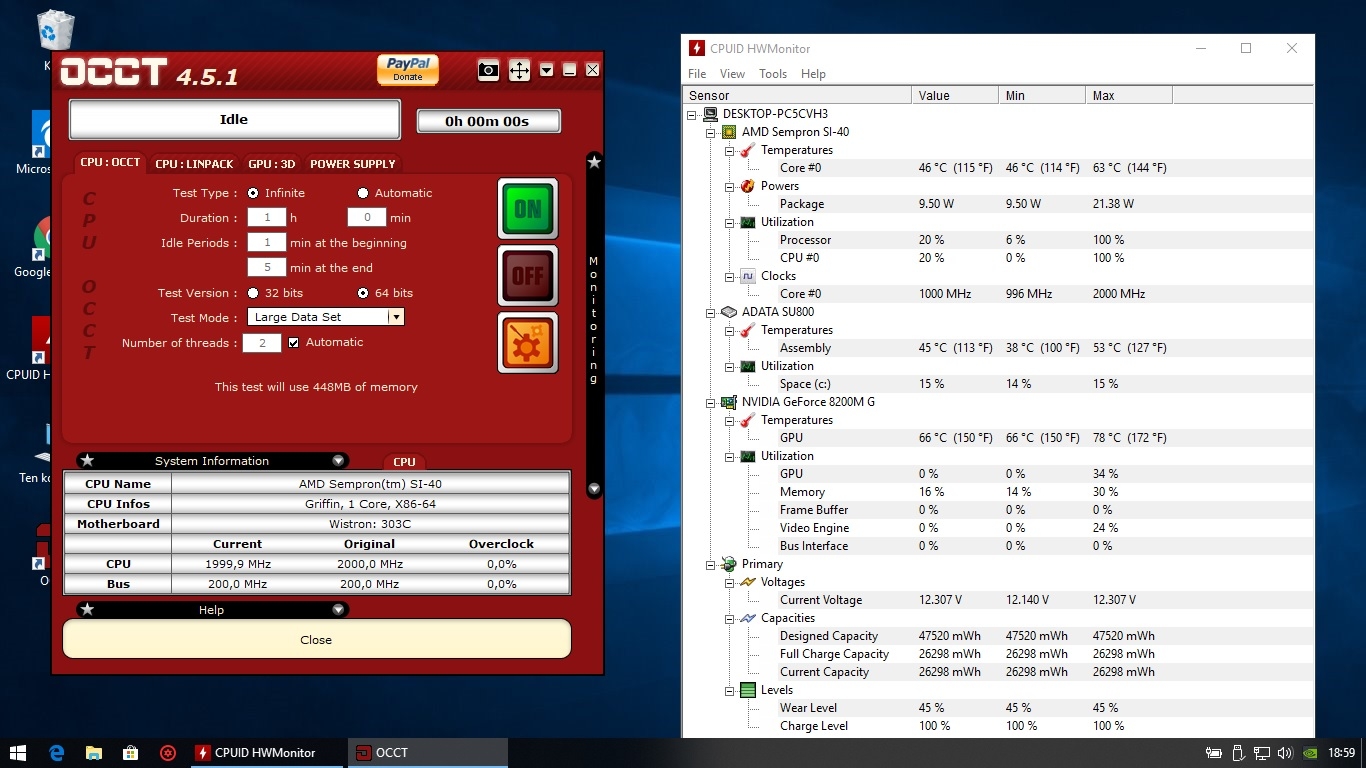Click the Clocks waveform icon
Screen dimensions: 1366x768
pyautogui.click(x=748, y=276)
